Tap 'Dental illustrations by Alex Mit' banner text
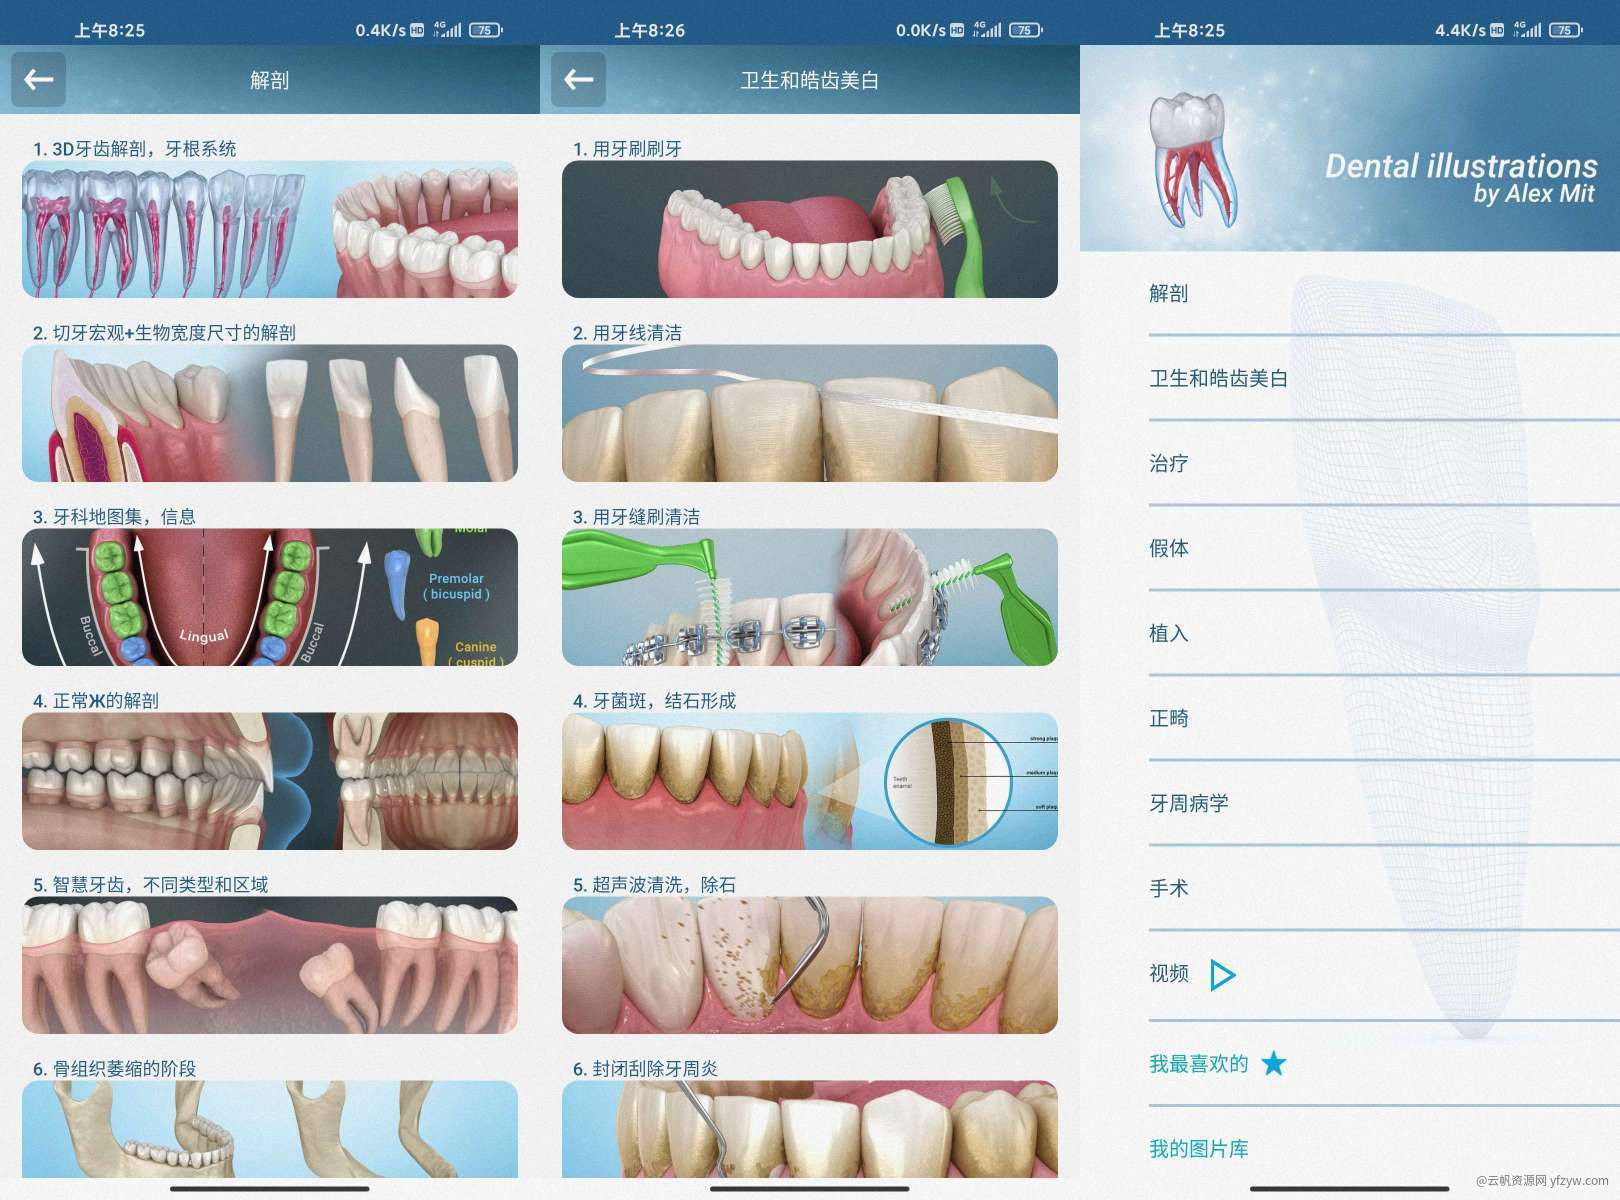The height and width of the screenshot is (1200, 1620). click(1461, 178)
